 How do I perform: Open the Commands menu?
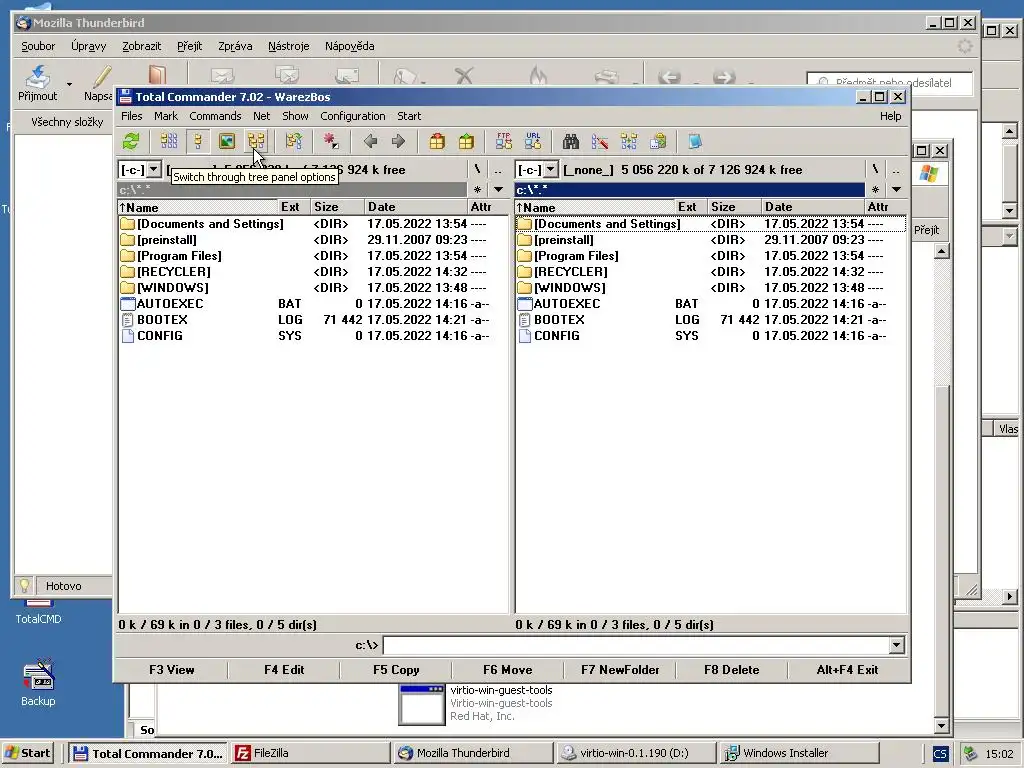(x=215, y=116)
